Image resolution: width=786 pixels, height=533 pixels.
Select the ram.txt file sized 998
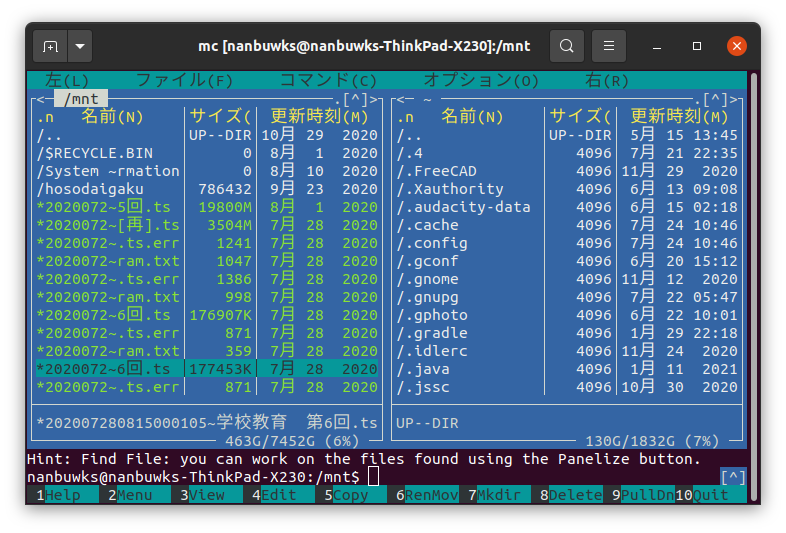tap(207, 297)
